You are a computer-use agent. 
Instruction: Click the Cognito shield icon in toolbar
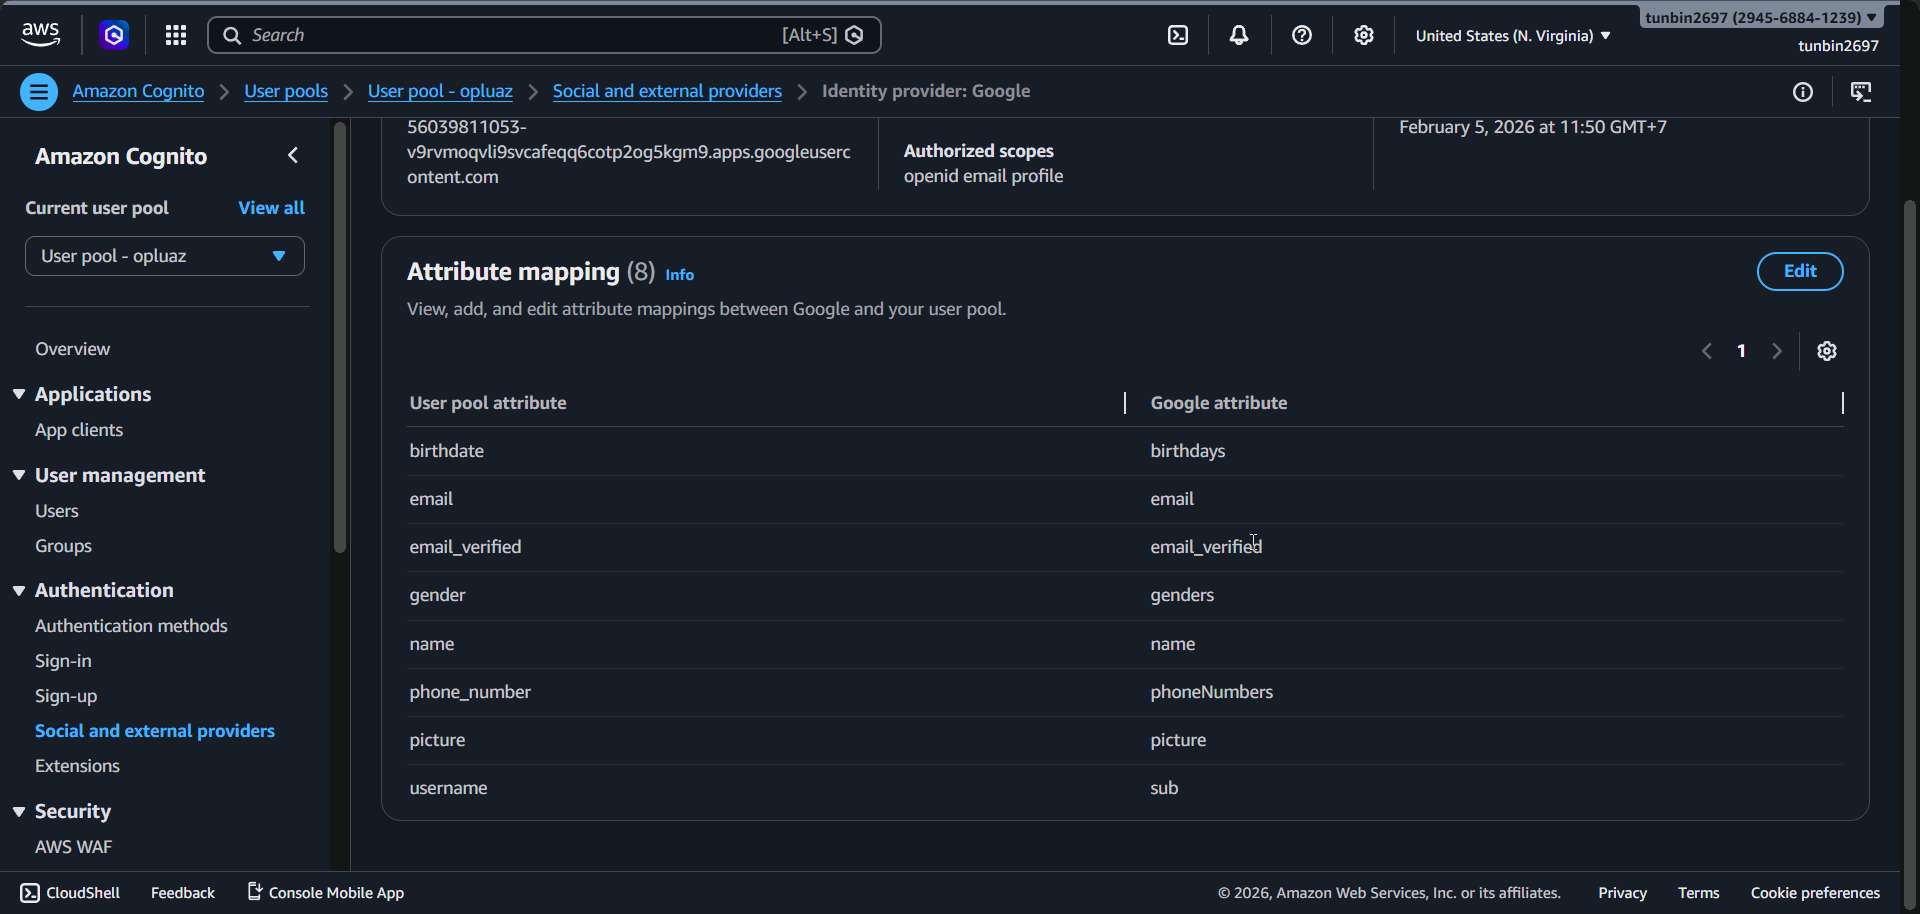coord(113,34)
